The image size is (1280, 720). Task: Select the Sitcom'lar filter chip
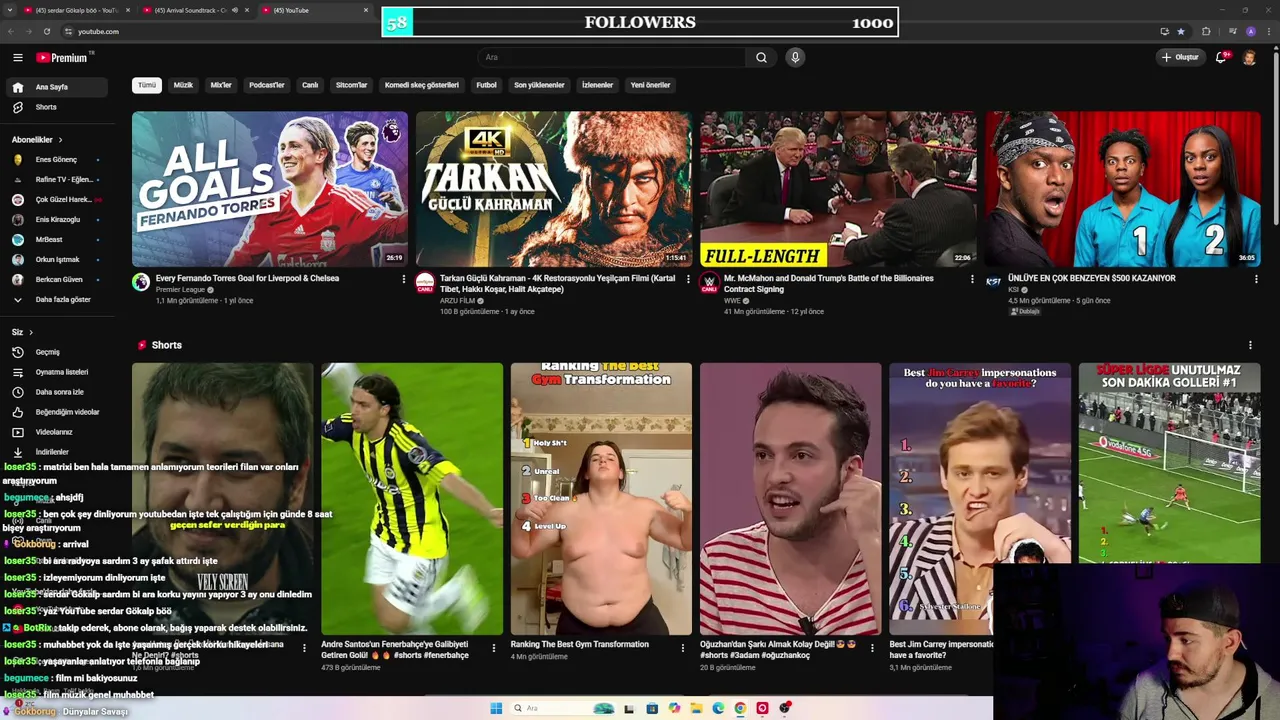click(351, 85)
